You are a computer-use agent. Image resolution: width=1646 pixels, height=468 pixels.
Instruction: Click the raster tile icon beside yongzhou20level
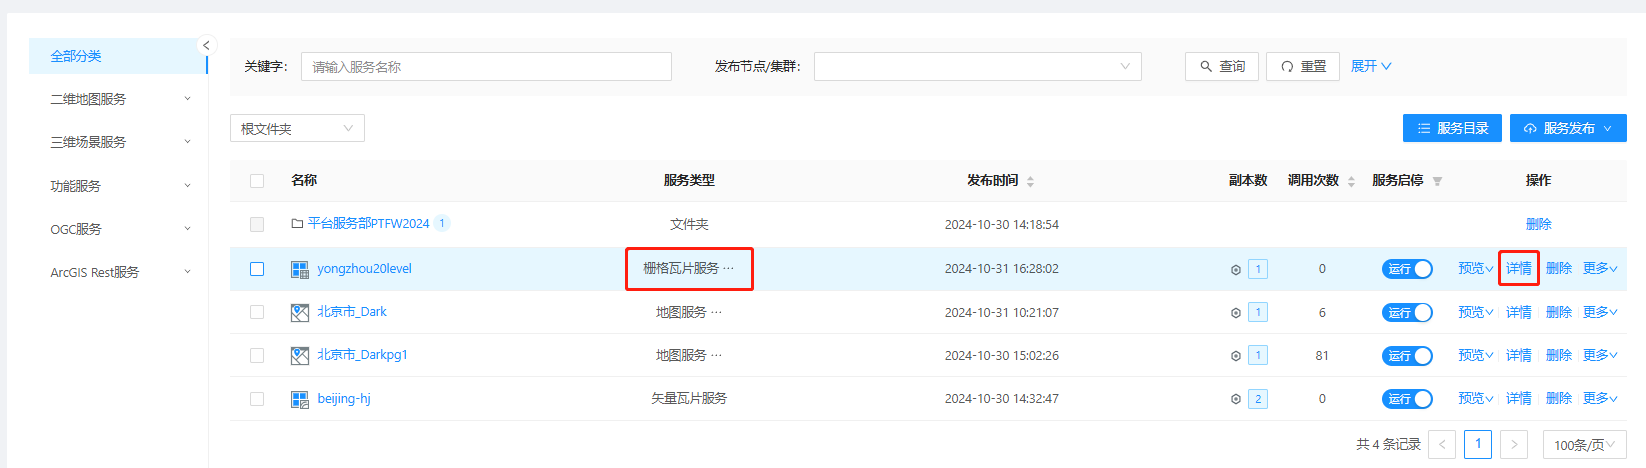coord(300,270)
